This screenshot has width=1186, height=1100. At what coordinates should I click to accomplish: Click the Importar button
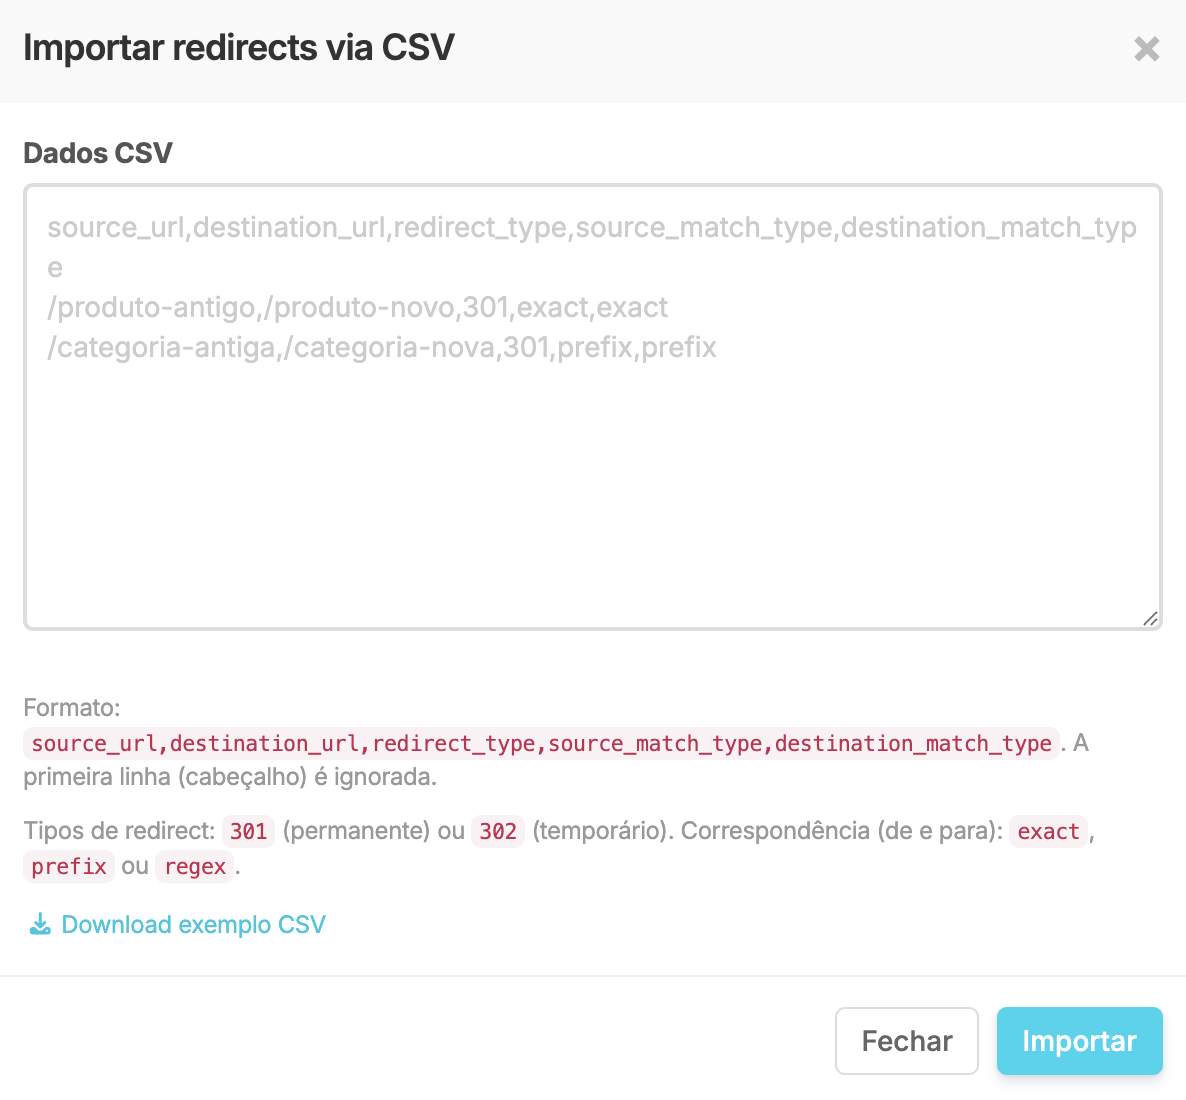[x=1079, y=1041]
